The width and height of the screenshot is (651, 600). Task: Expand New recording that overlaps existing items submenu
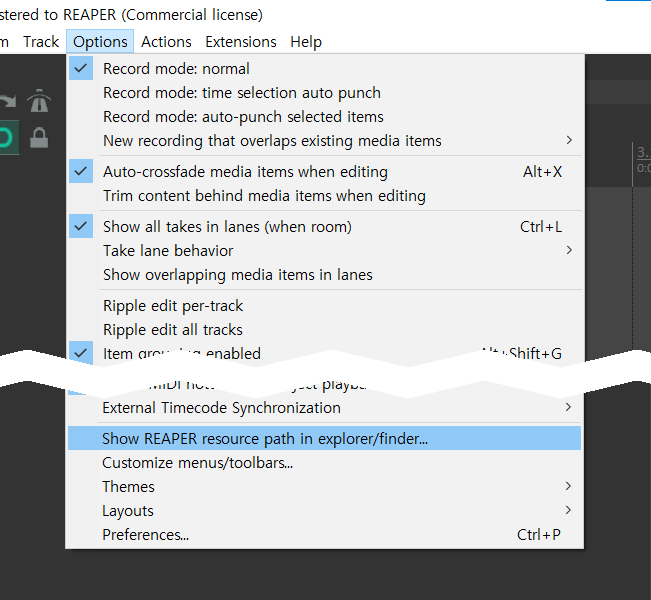[325, 141]
